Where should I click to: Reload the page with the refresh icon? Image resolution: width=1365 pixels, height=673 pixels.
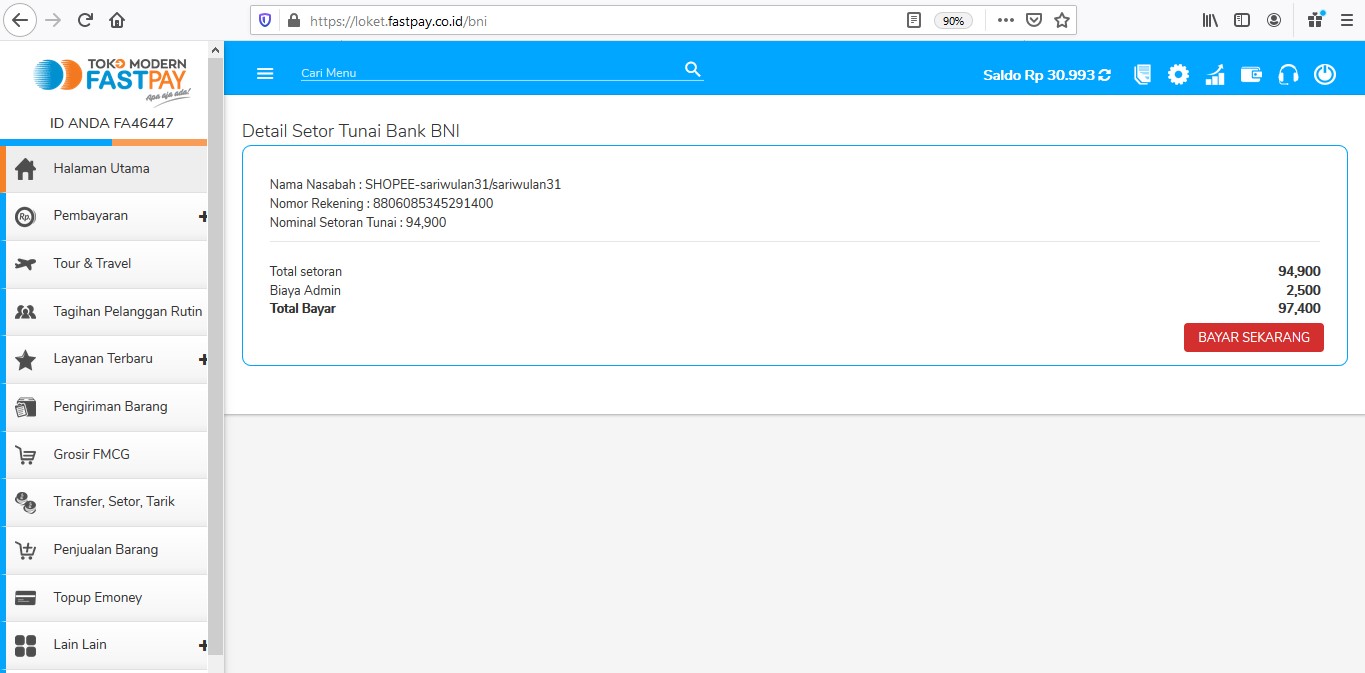pyautogui.click(x=85, y=20)
